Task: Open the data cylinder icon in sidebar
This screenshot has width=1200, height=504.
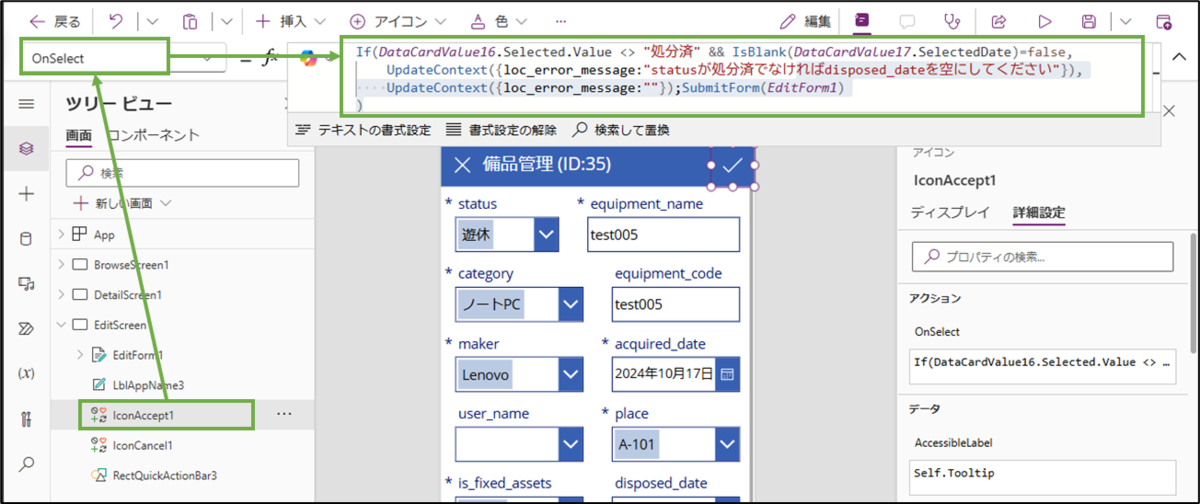Action: 26,239
